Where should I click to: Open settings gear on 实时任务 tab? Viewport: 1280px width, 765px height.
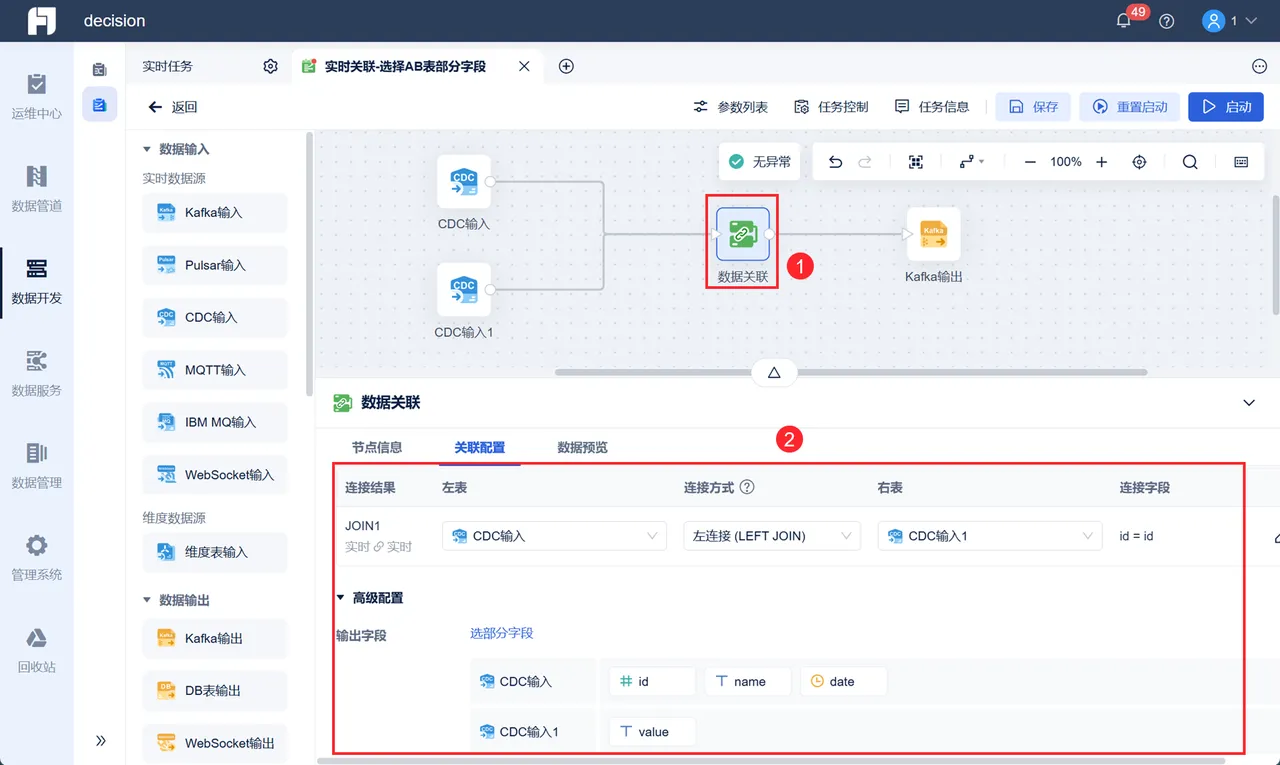(270, 66)
